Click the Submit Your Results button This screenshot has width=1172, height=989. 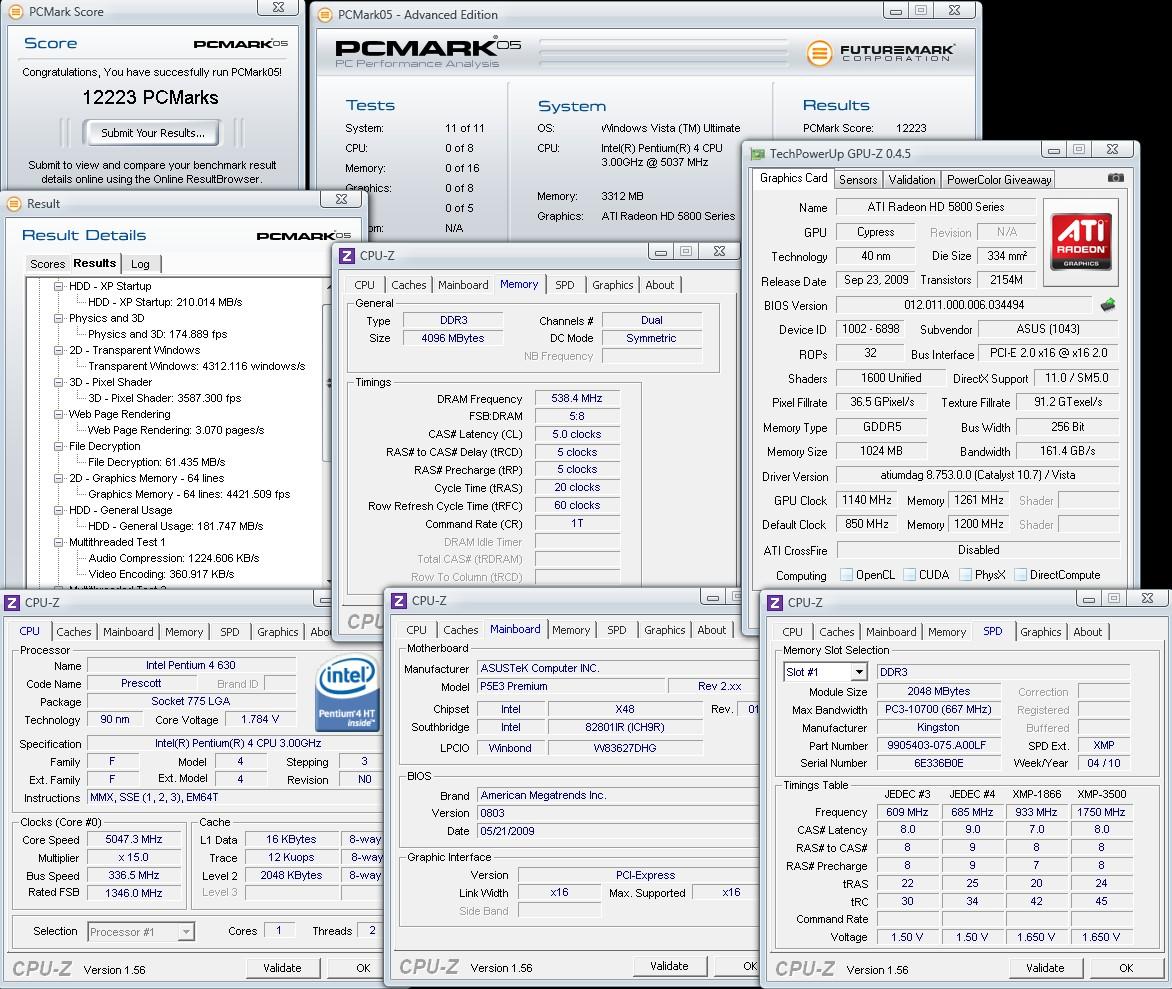[152, 133]
